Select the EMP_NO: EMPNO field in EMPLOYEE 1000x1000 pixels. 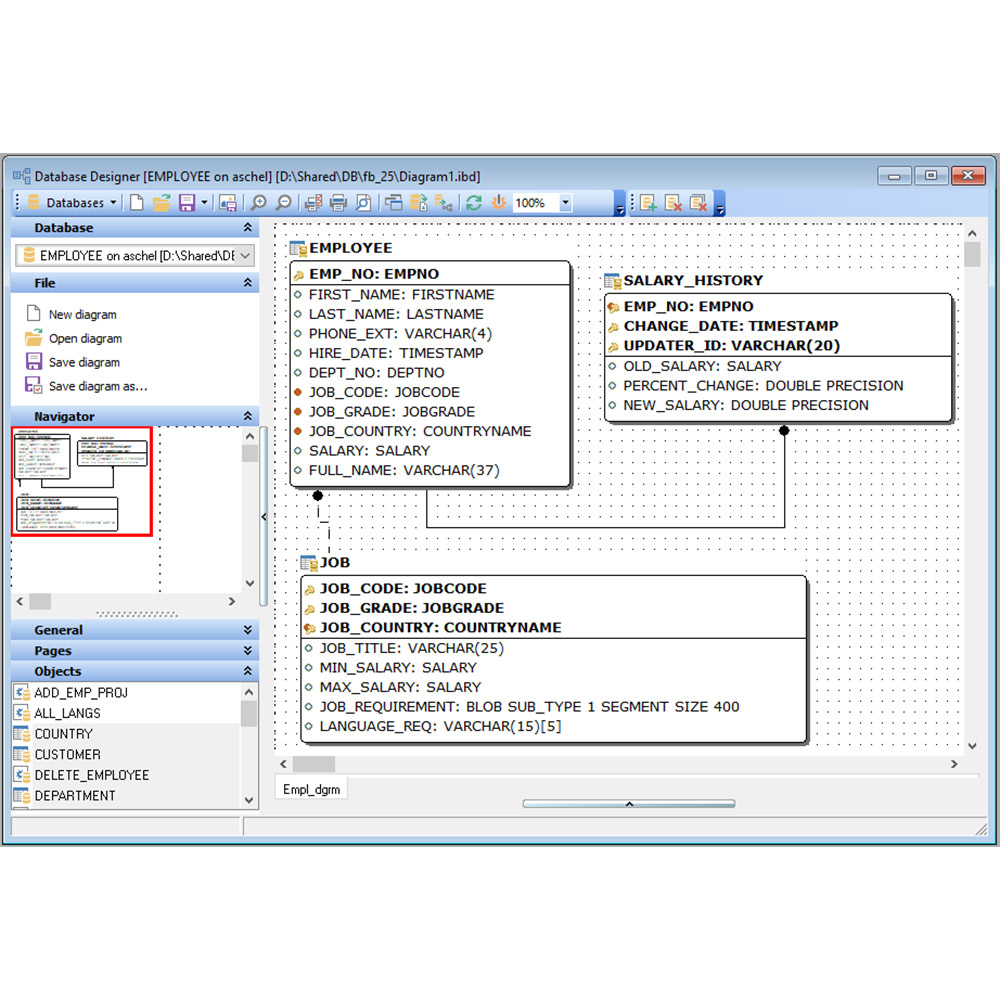(374, 274)
